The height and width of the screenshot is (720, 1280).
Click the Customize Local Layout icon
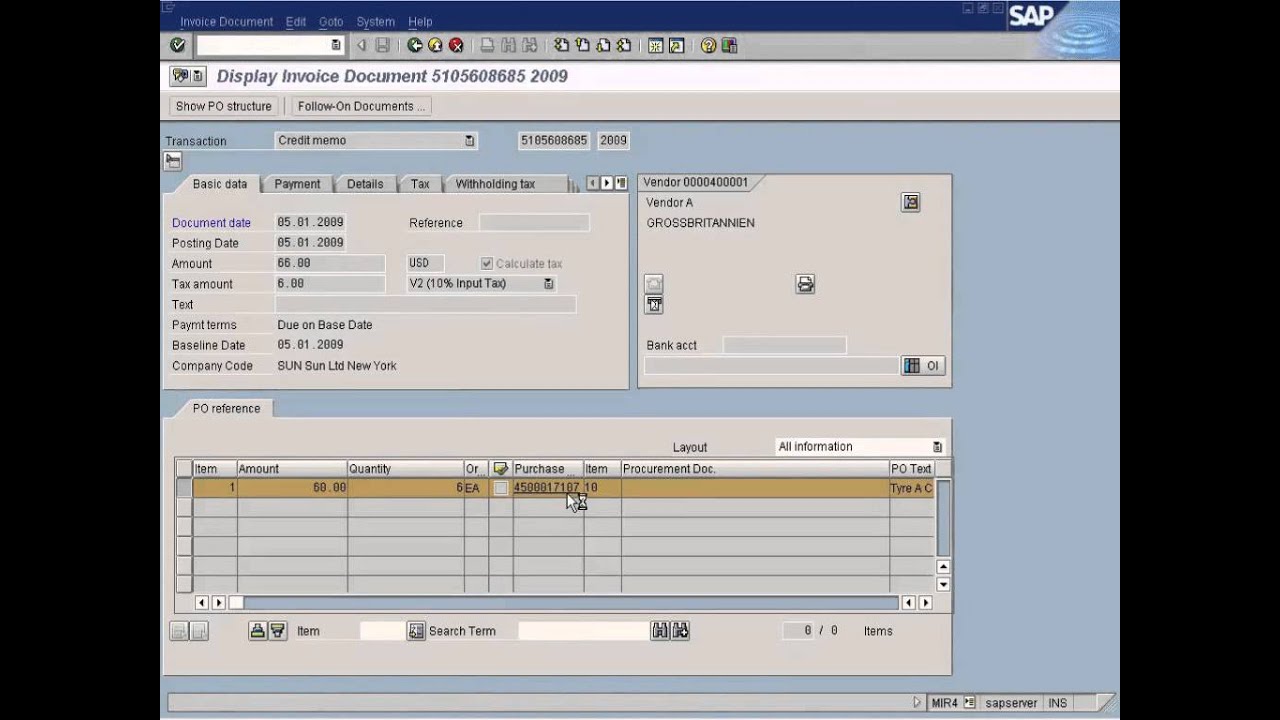pos(729,45)
